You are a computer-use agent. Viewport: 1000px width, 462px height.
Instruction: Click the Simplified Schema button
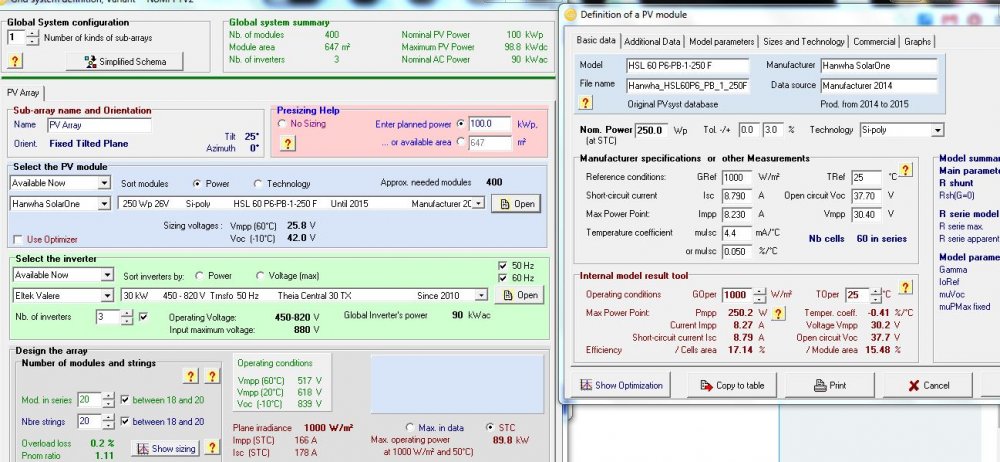[125, 61]
